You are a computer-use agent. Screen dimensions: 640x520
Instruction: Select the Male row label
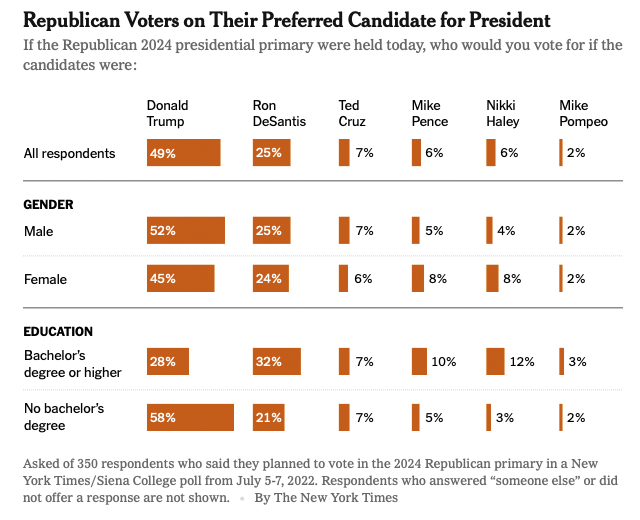click(x=38, y=231)
